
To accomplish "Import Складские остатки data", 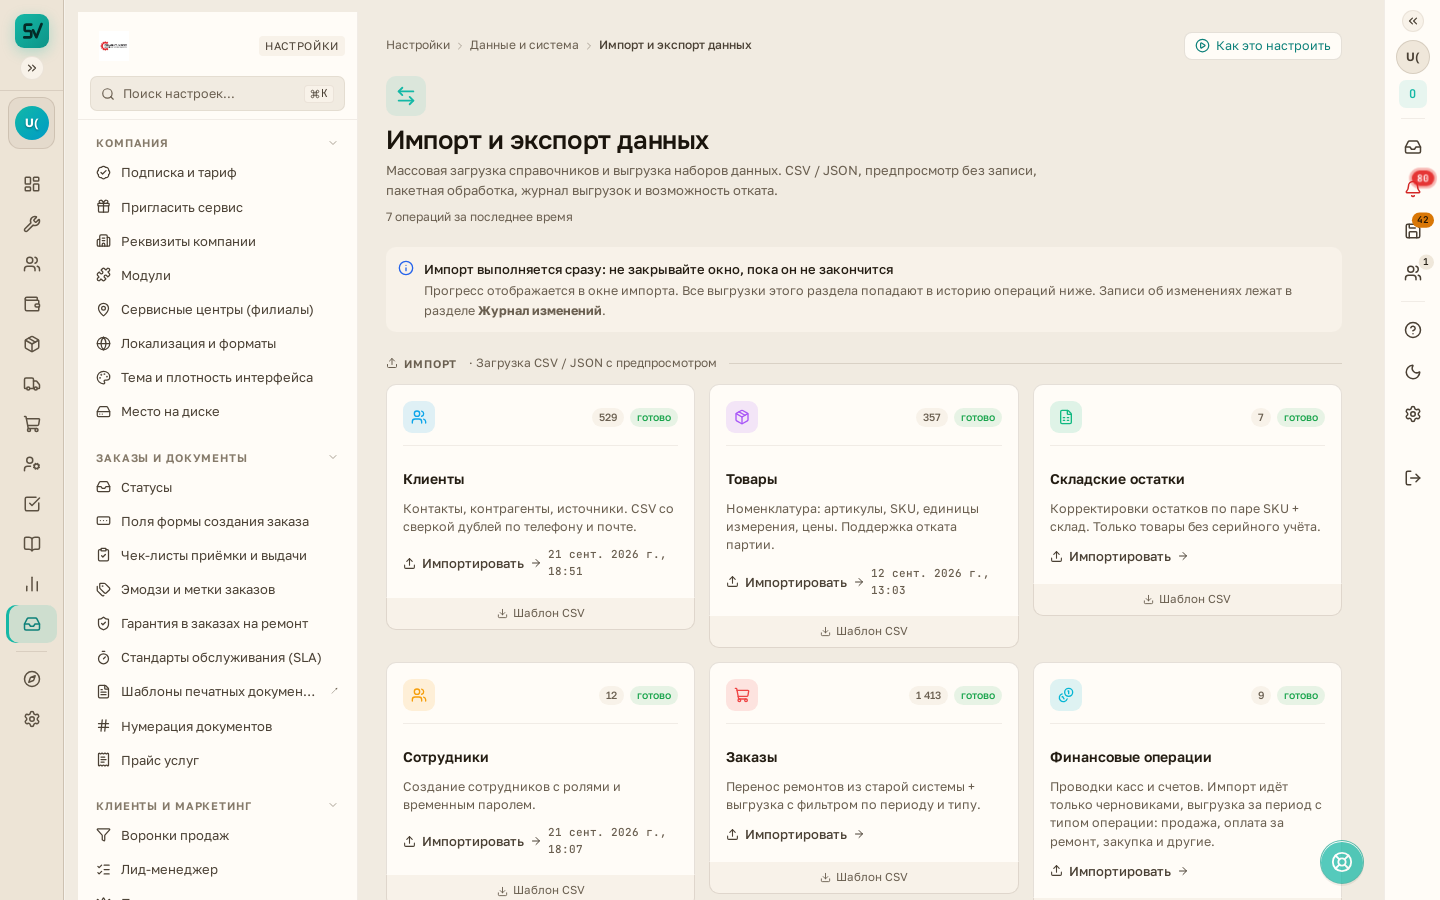I will point(1119,556).
